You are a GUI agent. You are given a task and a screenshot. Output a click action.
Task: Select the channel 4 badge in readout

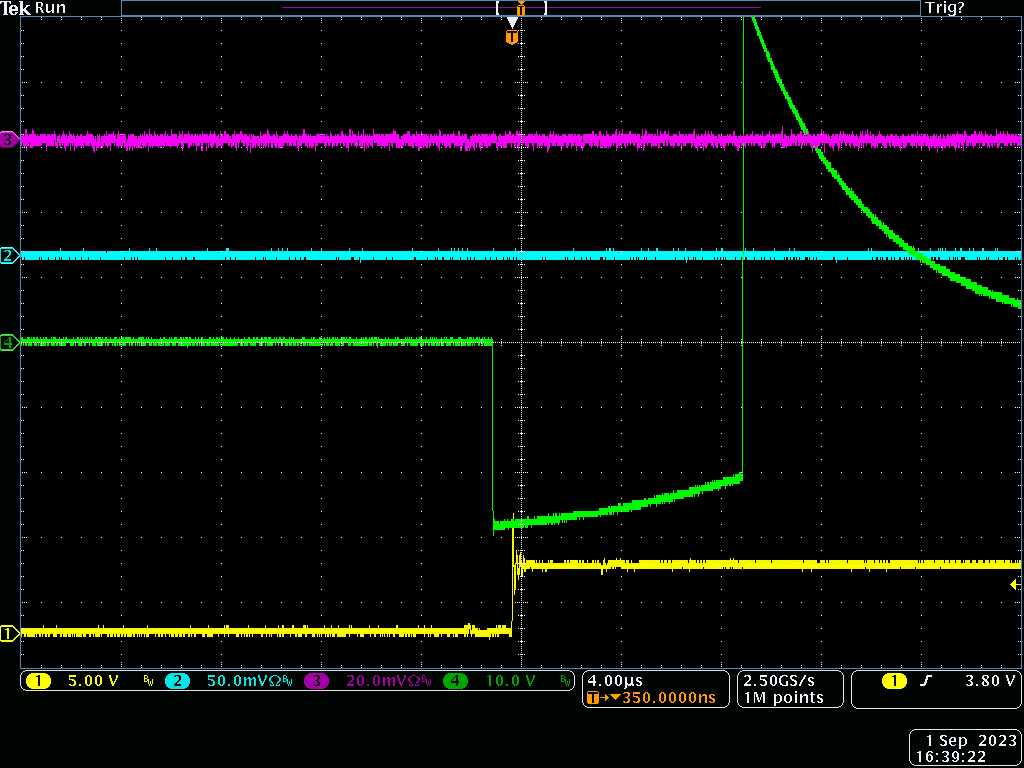(456, 681)
